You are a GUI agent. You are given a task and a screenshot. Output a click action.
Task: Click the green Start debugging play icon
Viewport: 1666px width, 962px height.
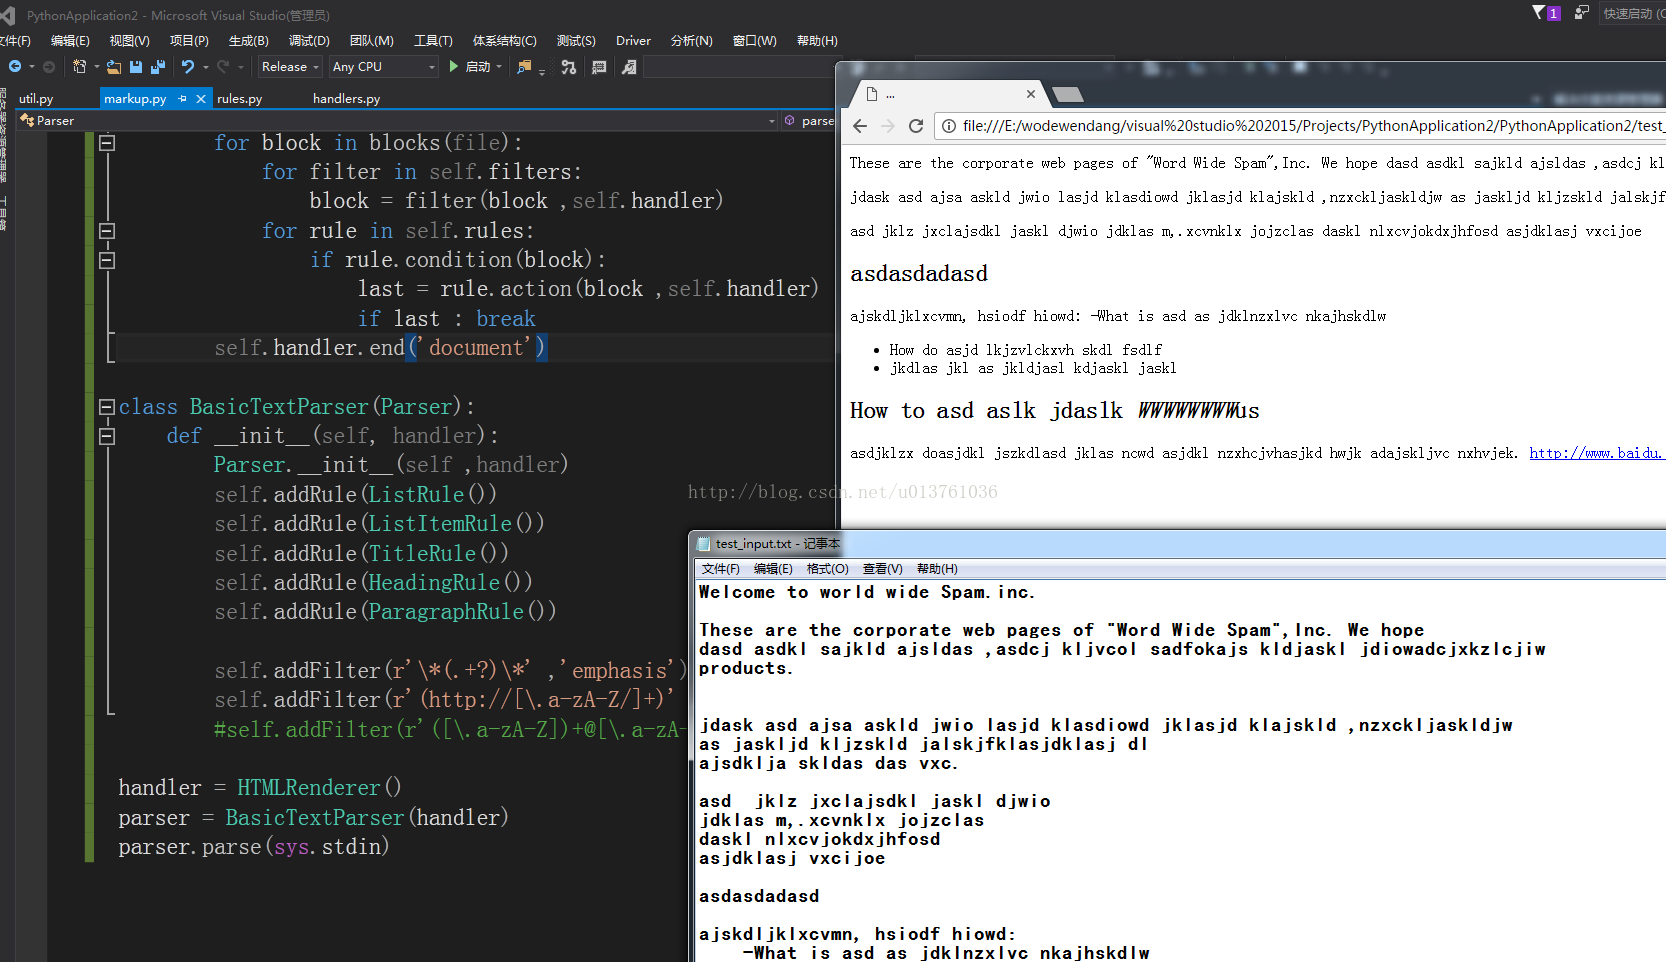pos(454,66)
